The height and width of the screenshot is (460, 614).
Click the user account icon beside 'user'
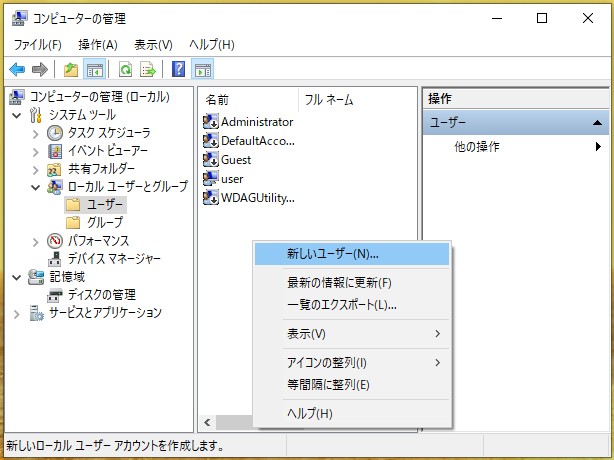(211, 179)
